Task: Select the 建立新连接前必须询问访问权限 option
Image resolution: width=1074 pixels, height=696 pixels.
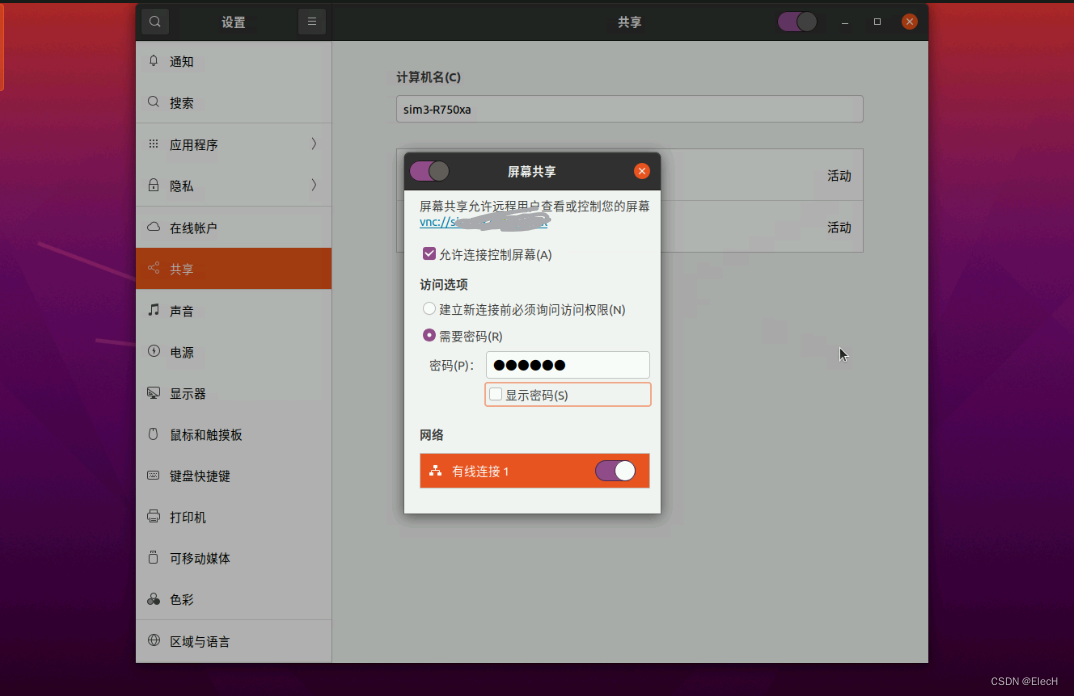Action: click(x=429, y=308)
